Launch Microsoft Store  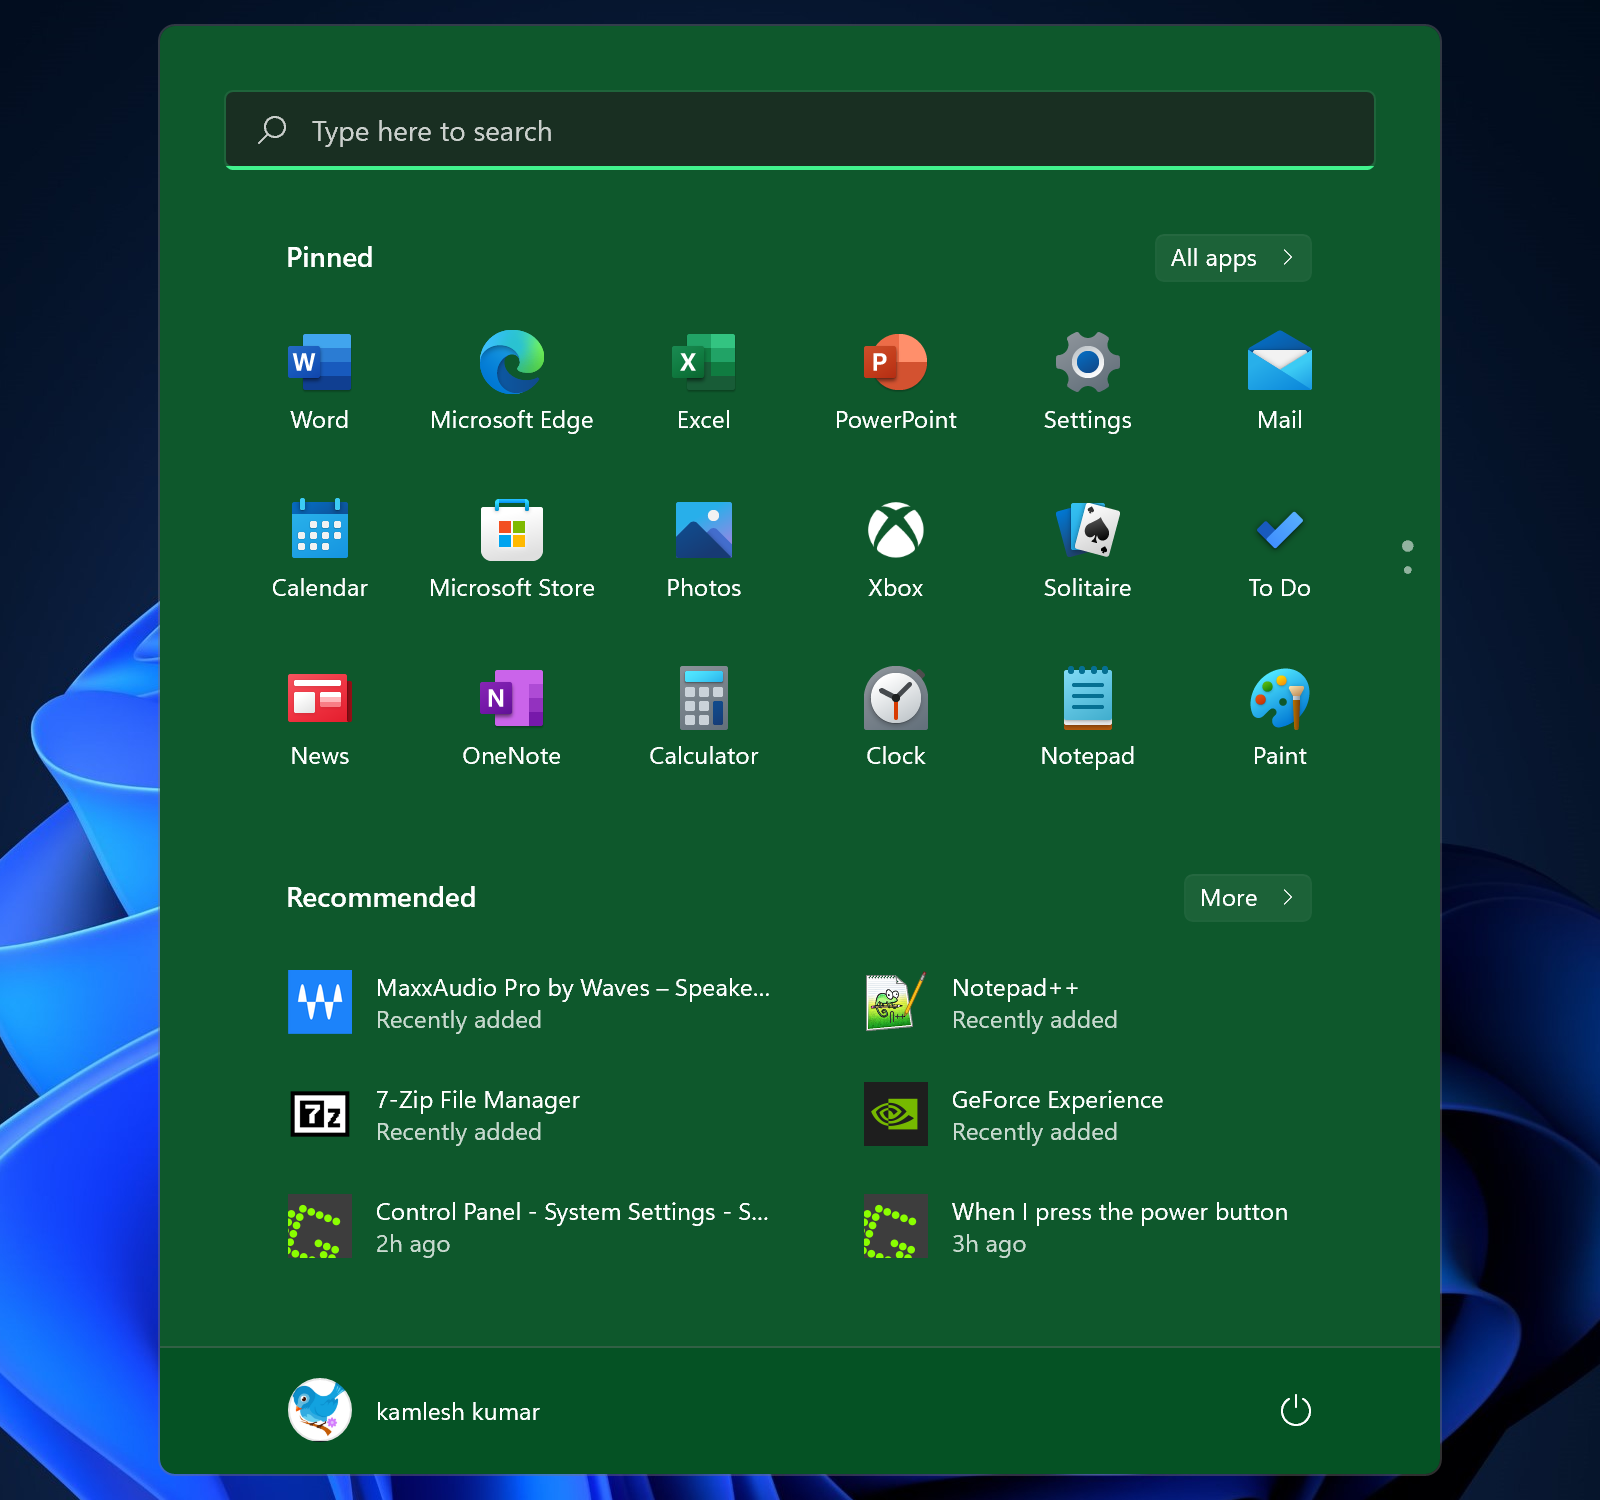511,548
